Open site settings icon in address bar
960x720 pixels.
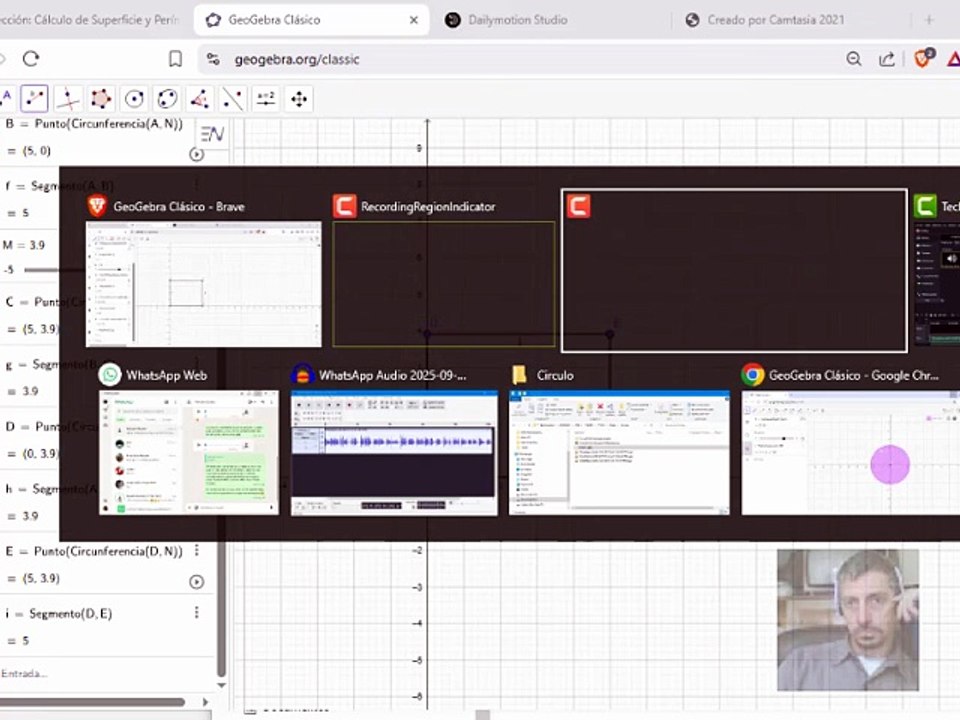coord(213,59)
